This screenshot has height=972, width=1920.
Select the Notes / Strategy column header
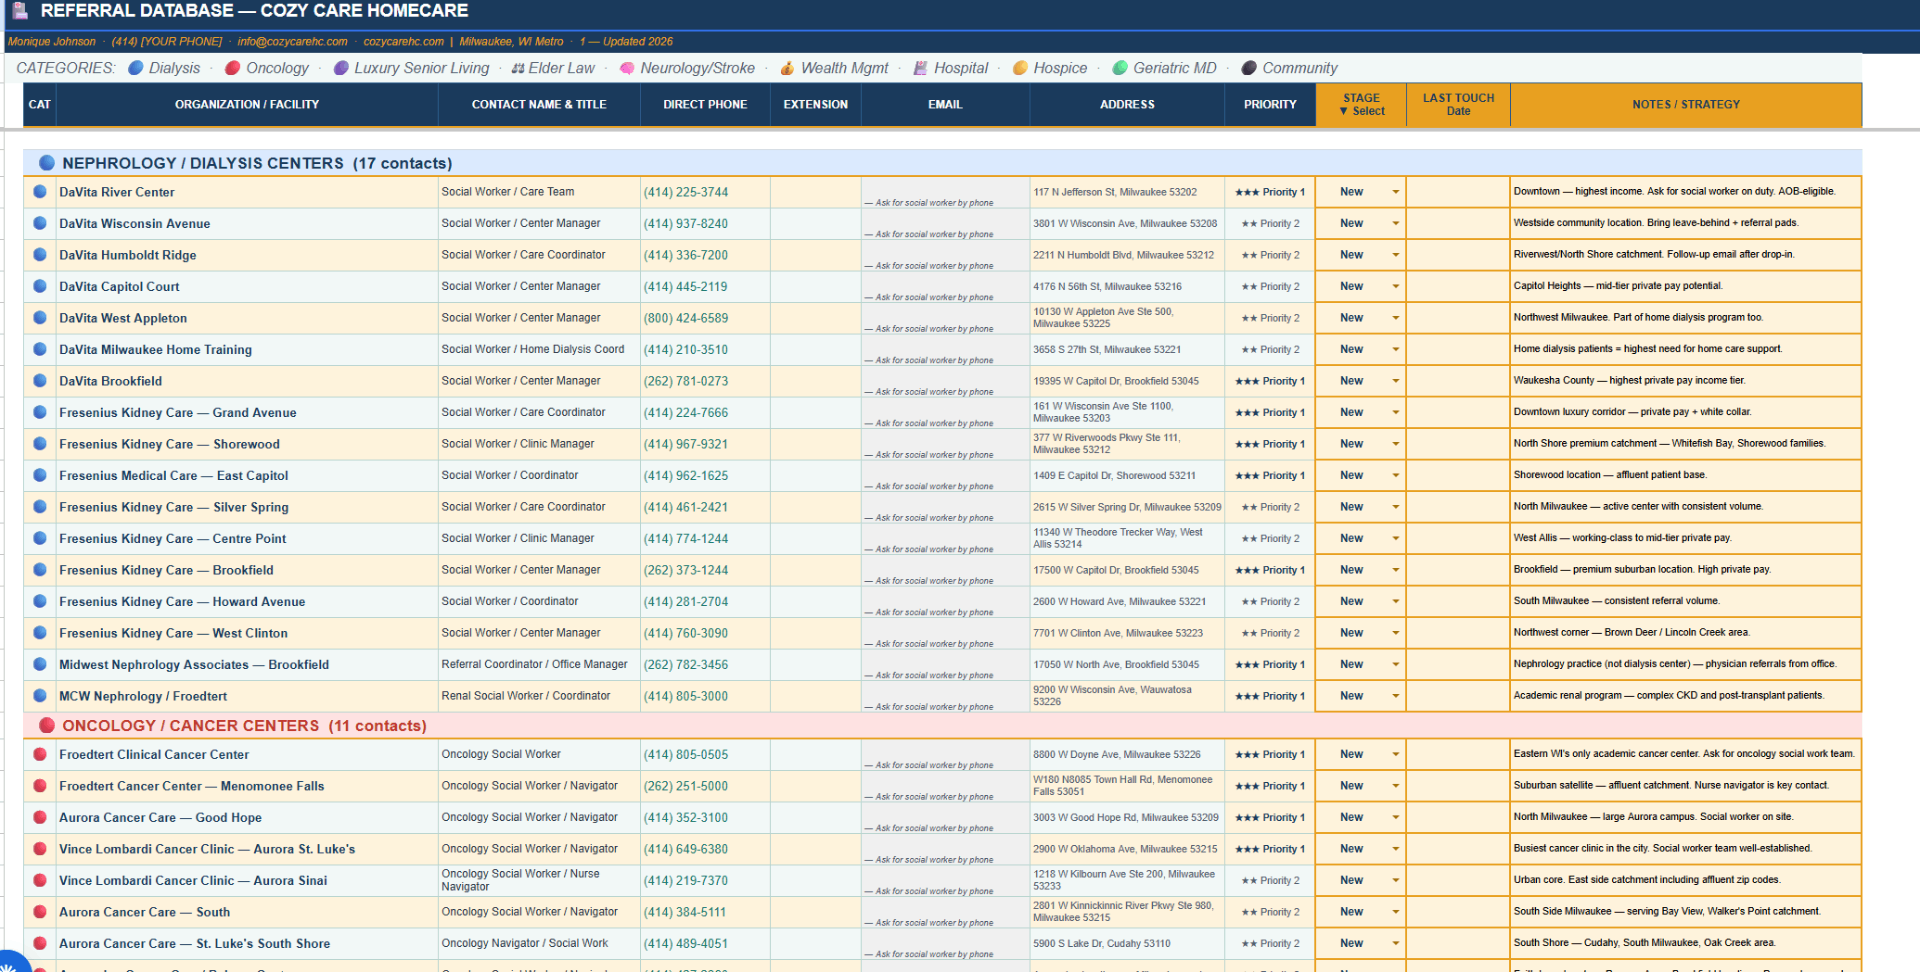[1686, 104]
